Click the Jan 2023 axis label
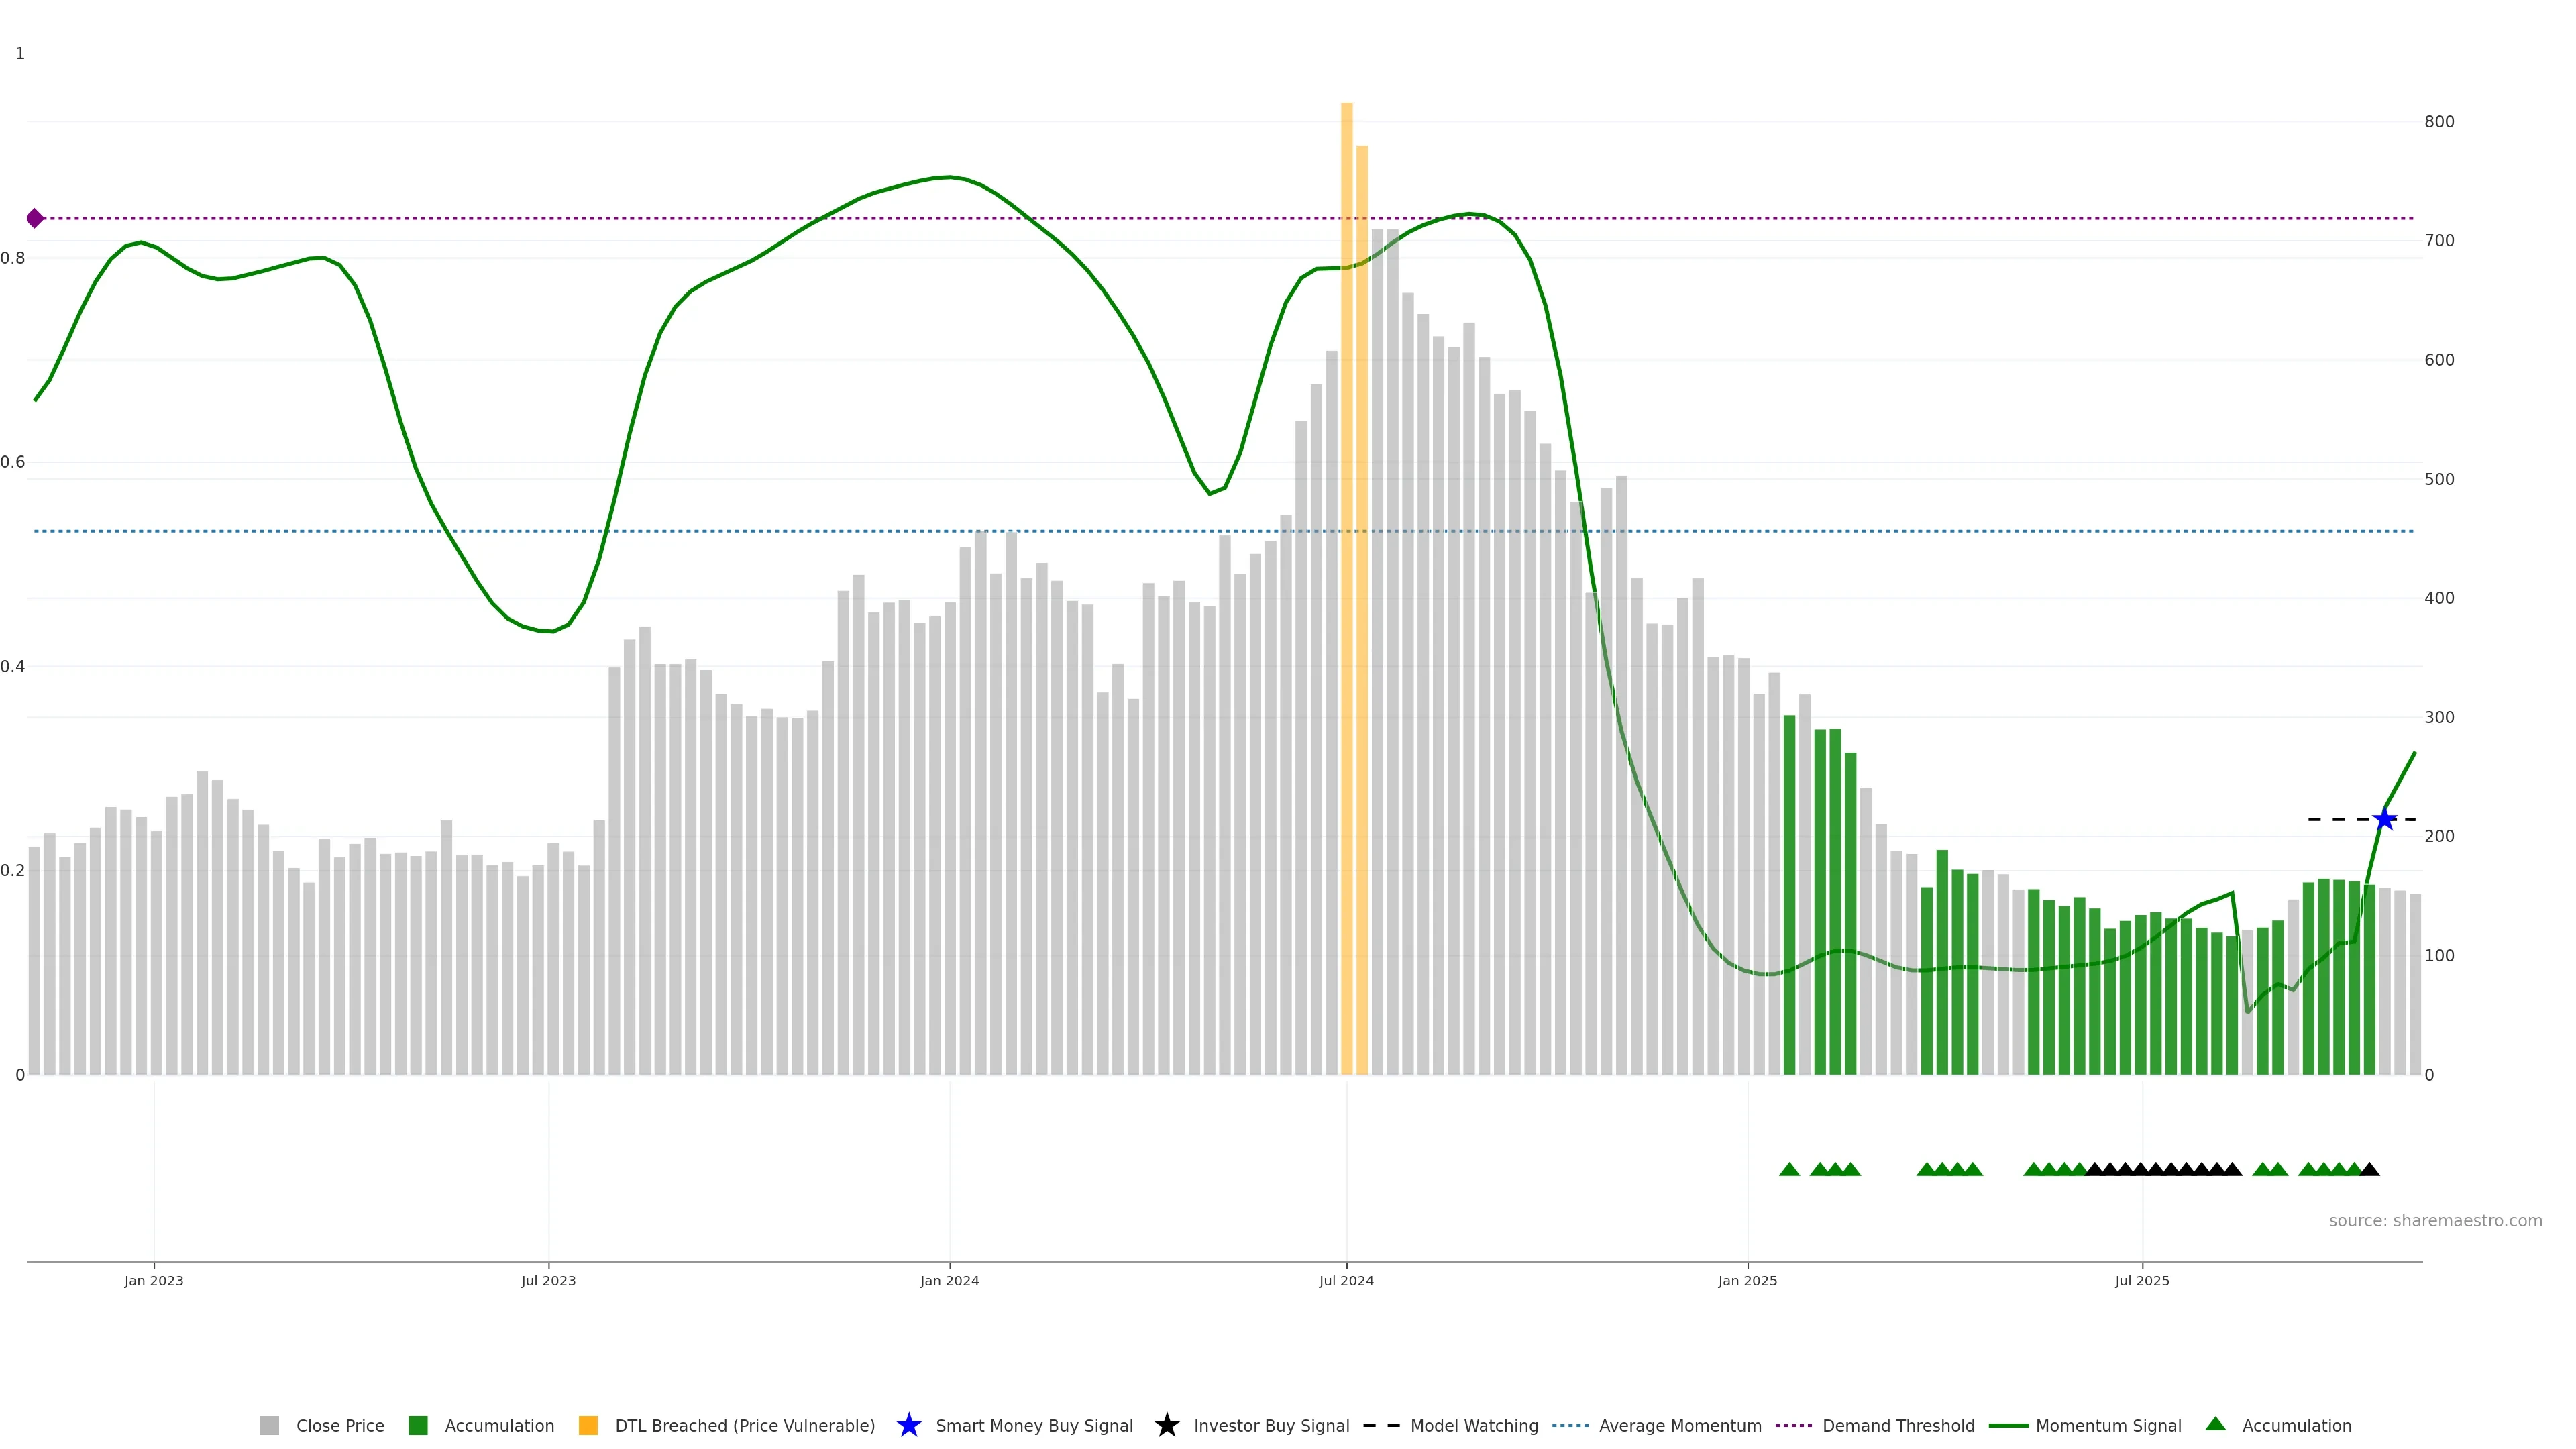This screenshot has height=1449, width=2576. pyautogui.click(x=154, y=1280)
